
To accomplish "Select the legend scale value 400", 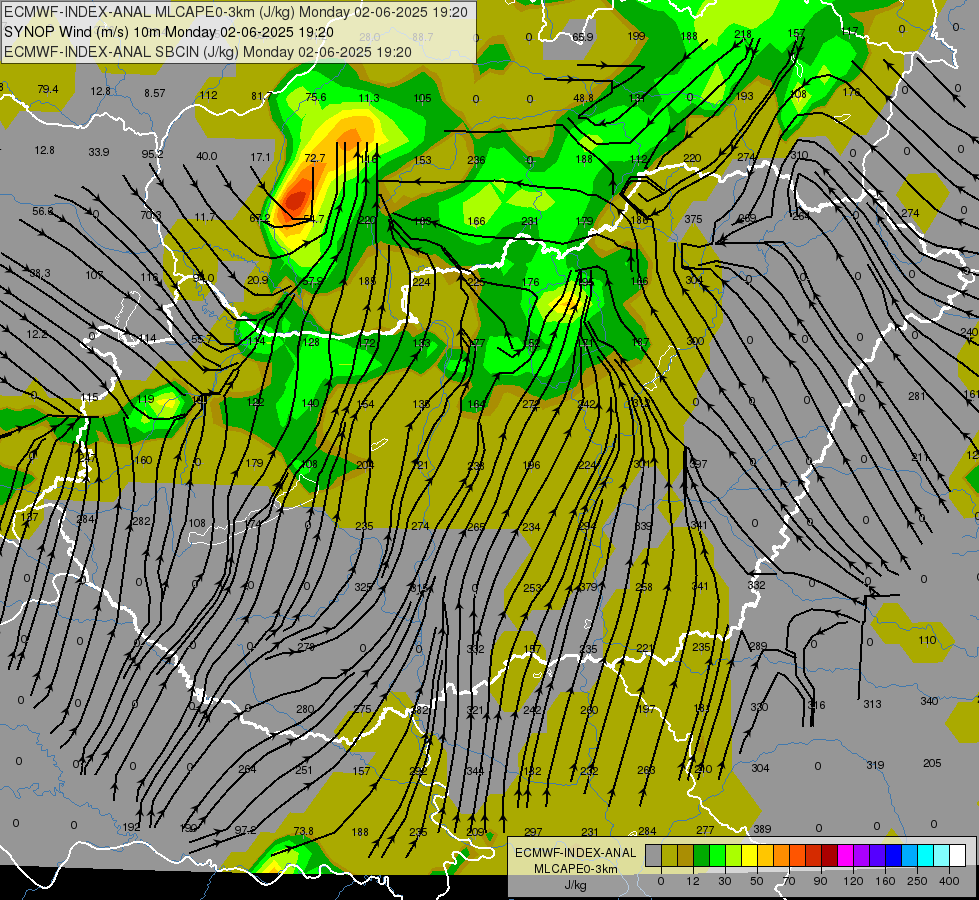I will pos(949,881).
